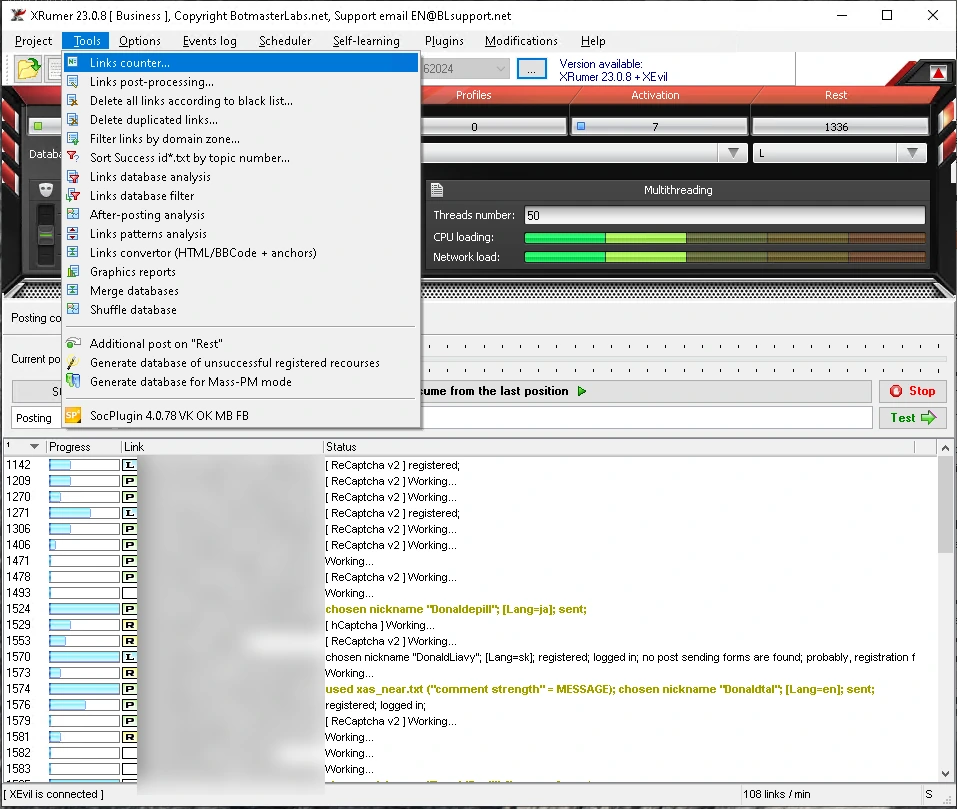957x809 pixels.
Task: Click the Activation tab header
Action: click(655, 95)
